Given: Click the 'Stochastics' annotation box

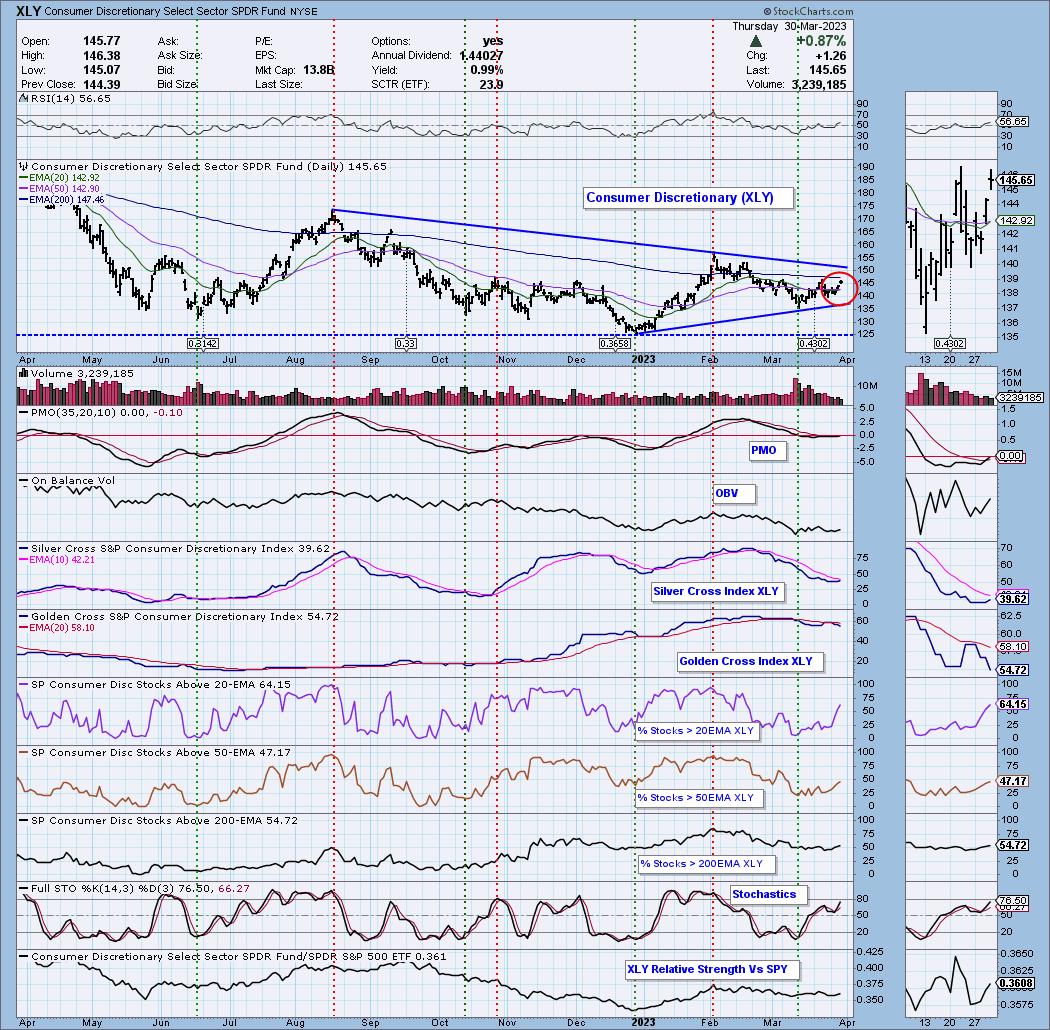Looking at the screenshot, I should coord(769,895).
